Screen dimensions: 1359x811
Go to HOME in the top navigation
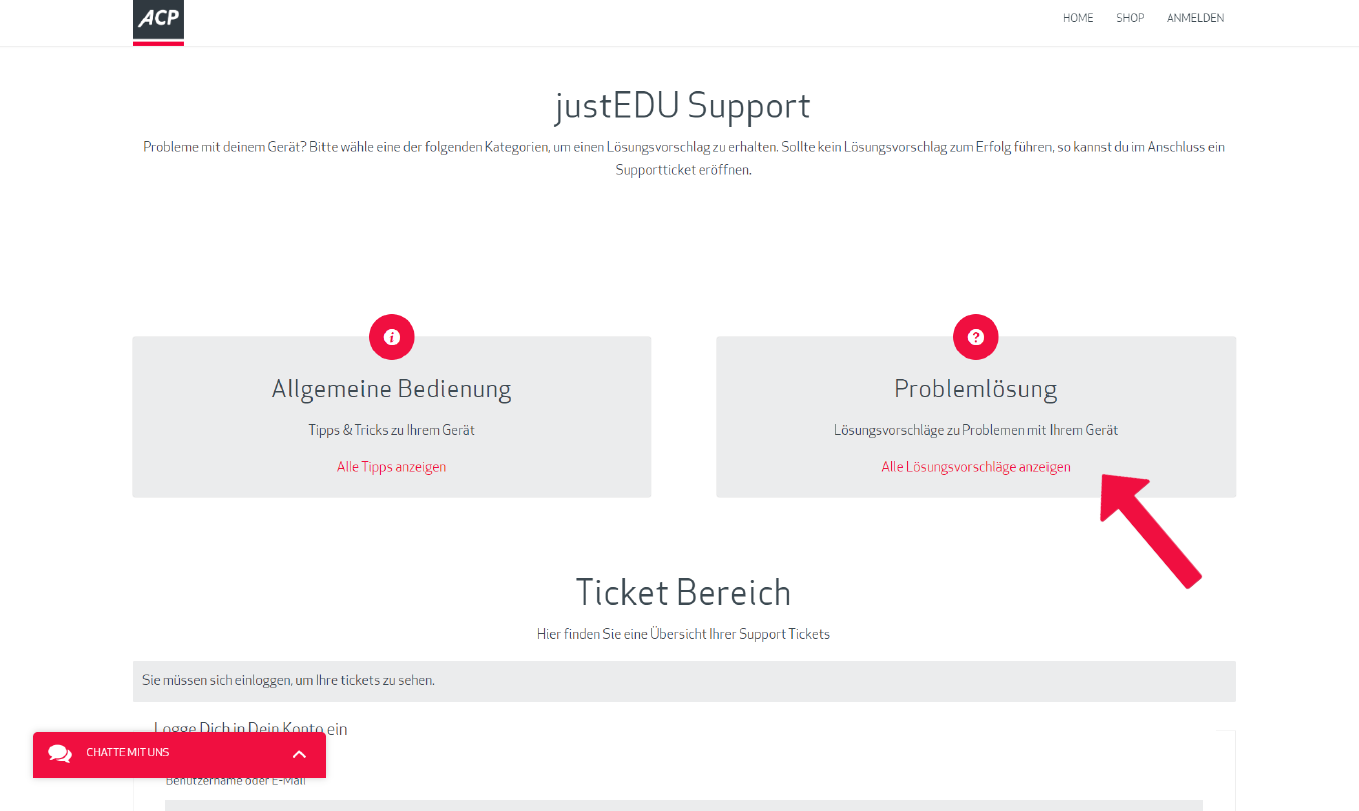point(1078,18)
